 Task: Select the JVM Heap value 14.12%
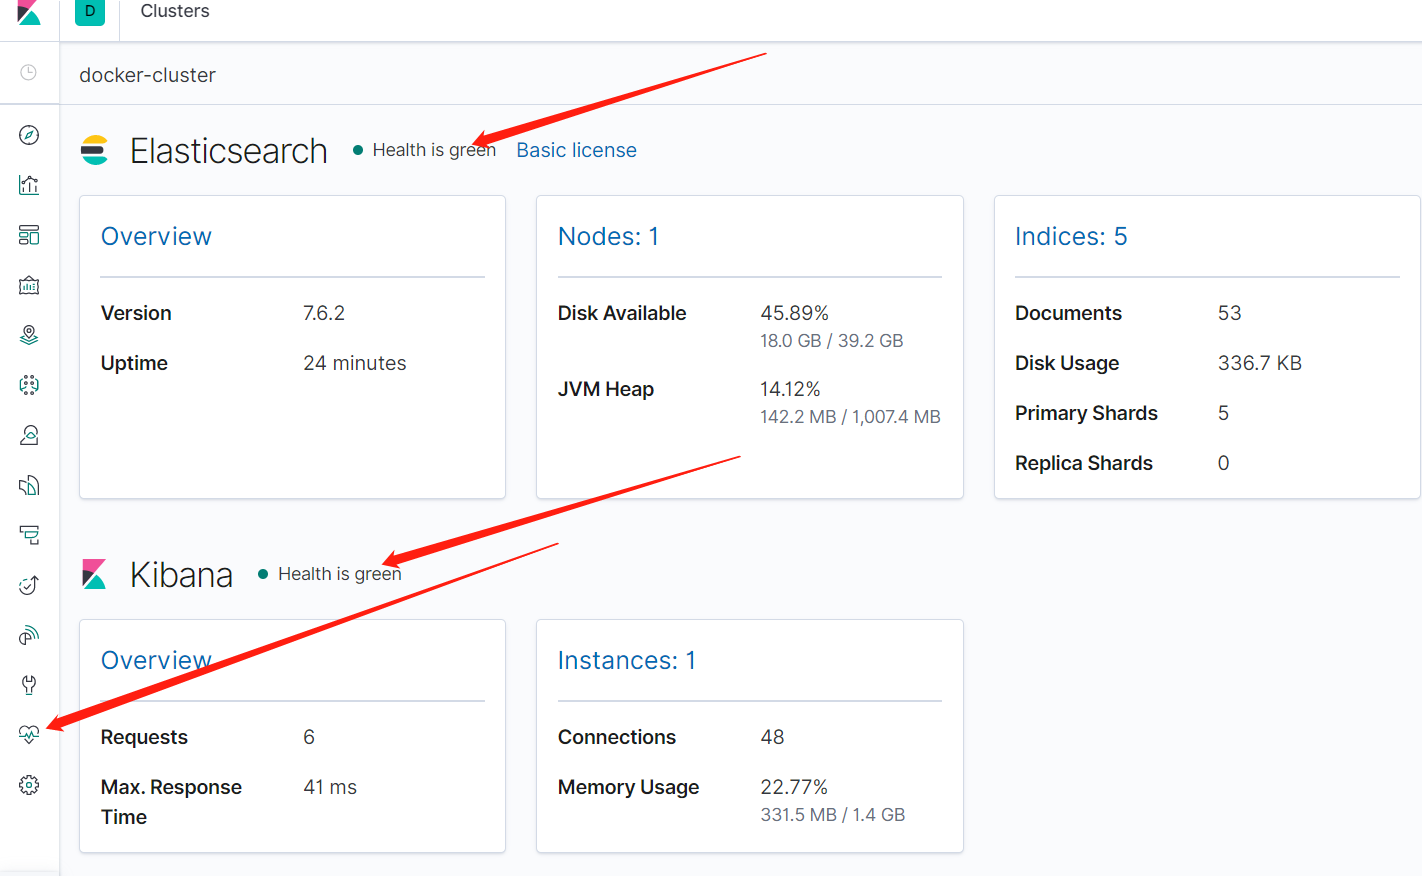click(790, 389)
